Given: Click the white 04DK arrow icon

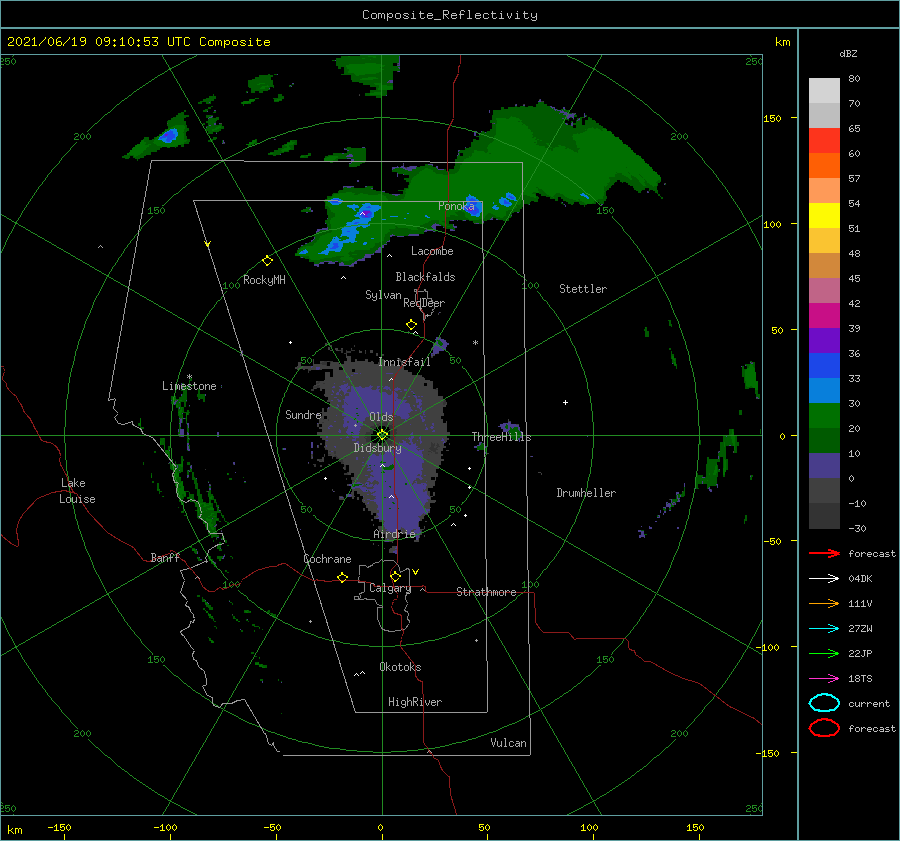Looking at the screenshot, I should pyautogui.click(x=824, y=578).
